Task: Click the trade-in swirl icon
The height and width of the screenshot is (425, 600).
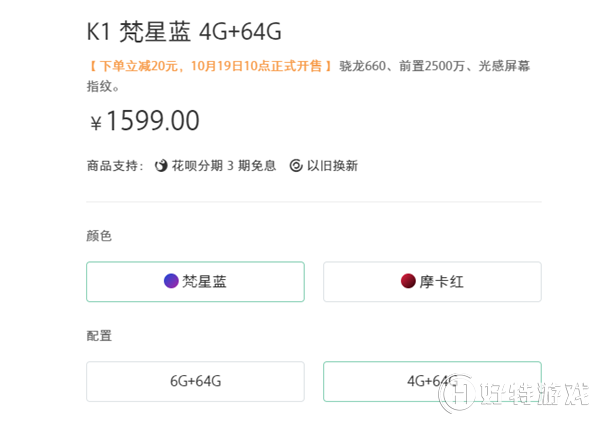Action: point(296,166)
